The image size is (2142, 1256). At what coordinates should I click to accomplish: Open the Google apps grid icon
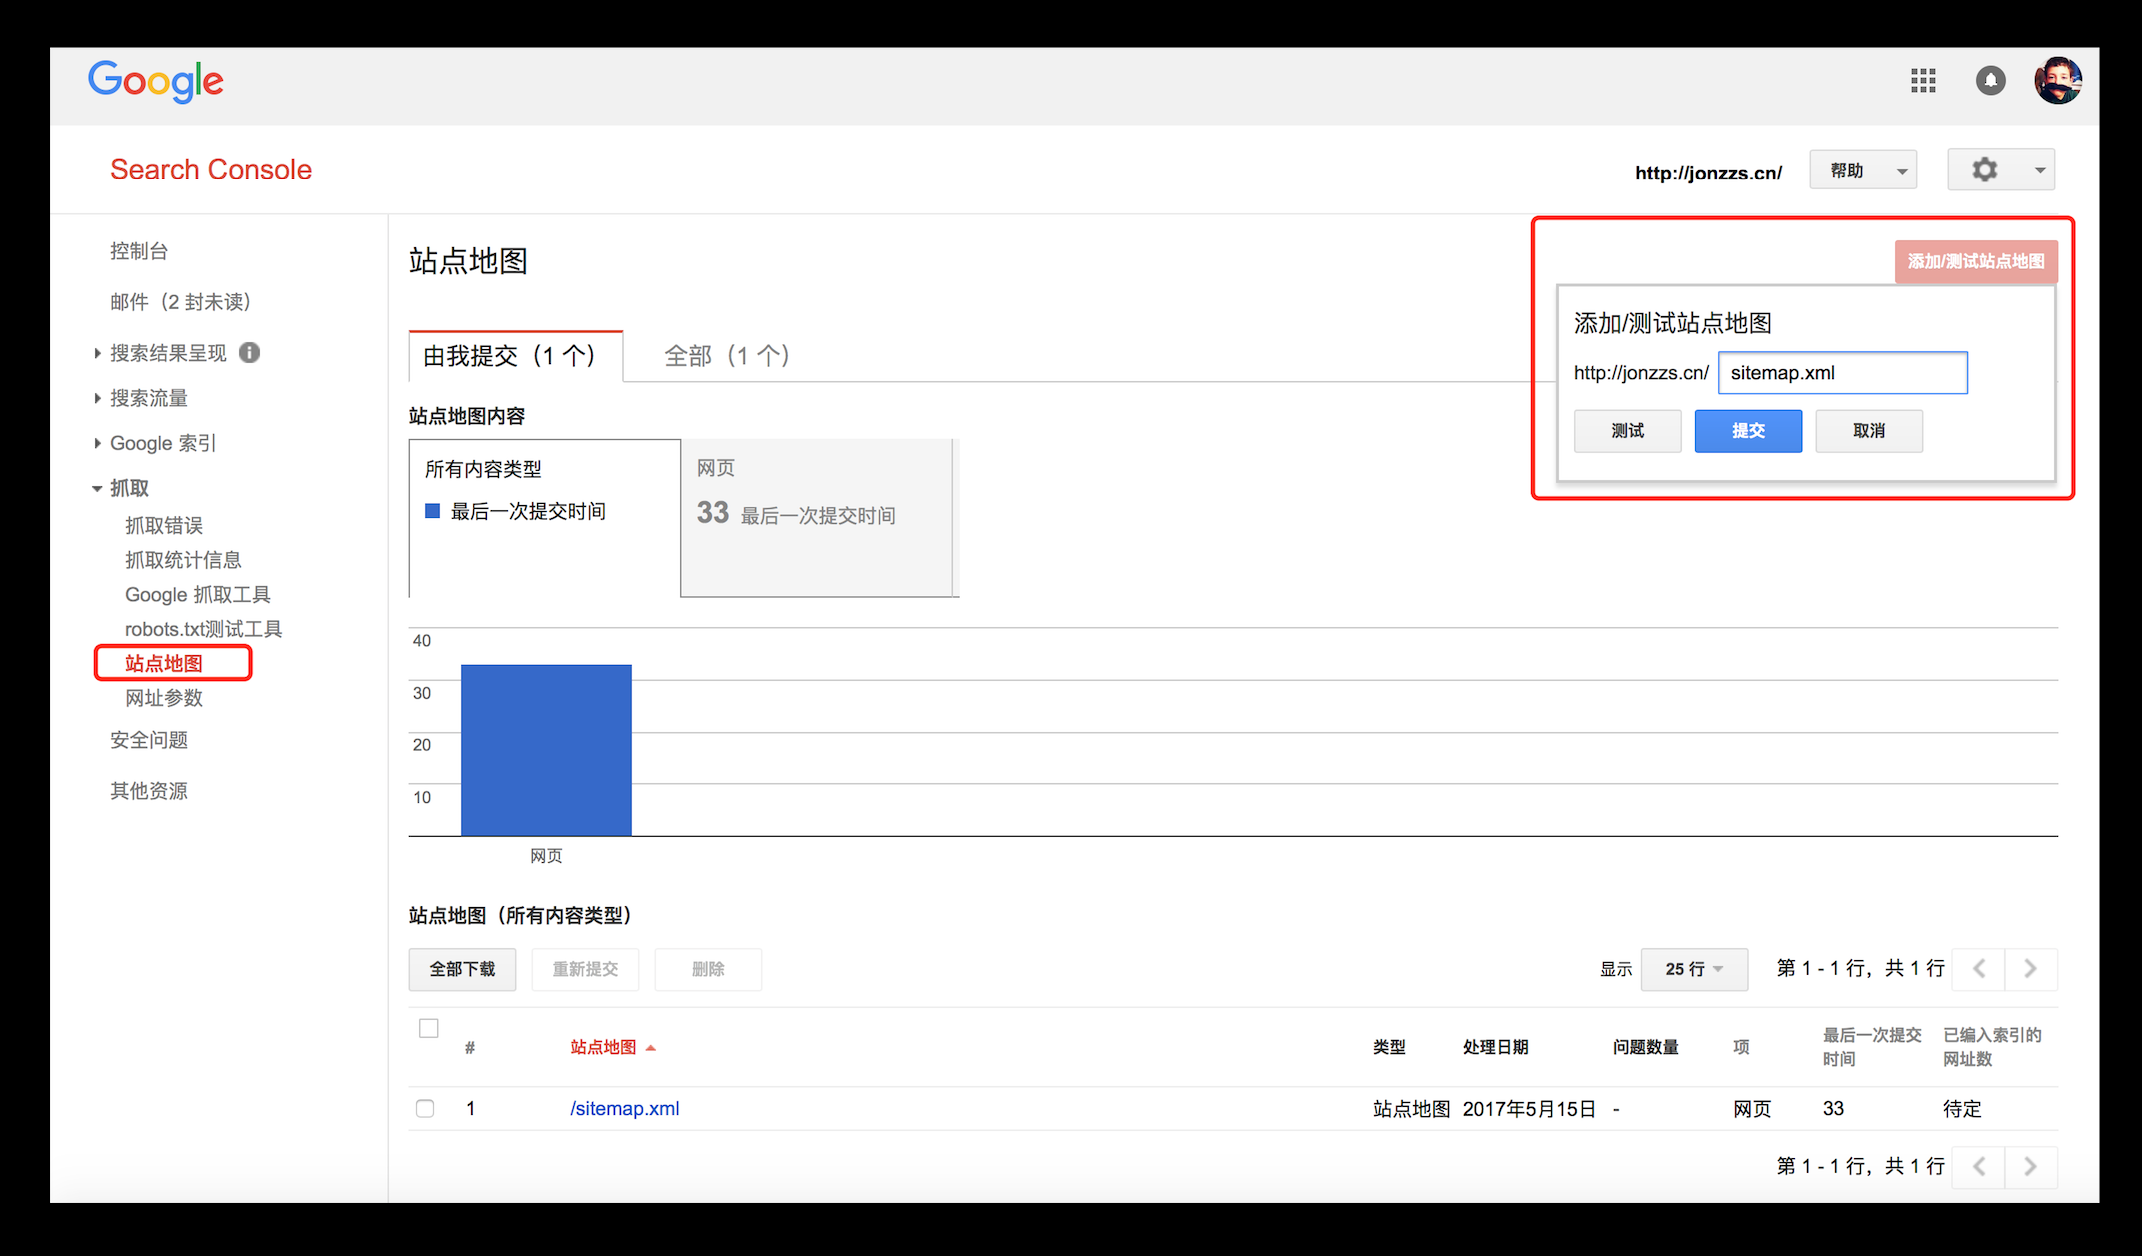pyautogui.click(x=1923, y=81)
